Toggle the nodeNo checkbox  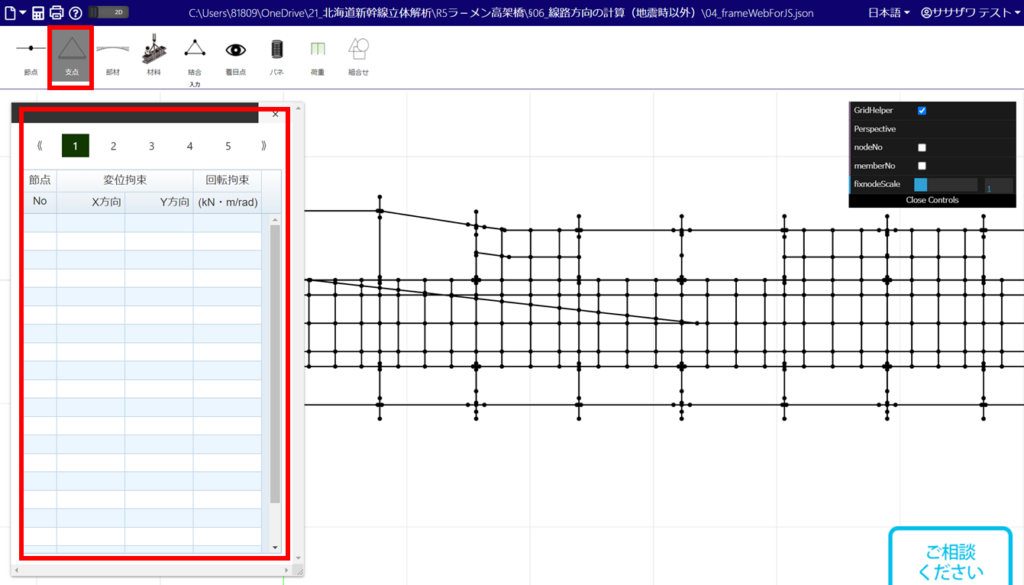[x=921, y=148]
